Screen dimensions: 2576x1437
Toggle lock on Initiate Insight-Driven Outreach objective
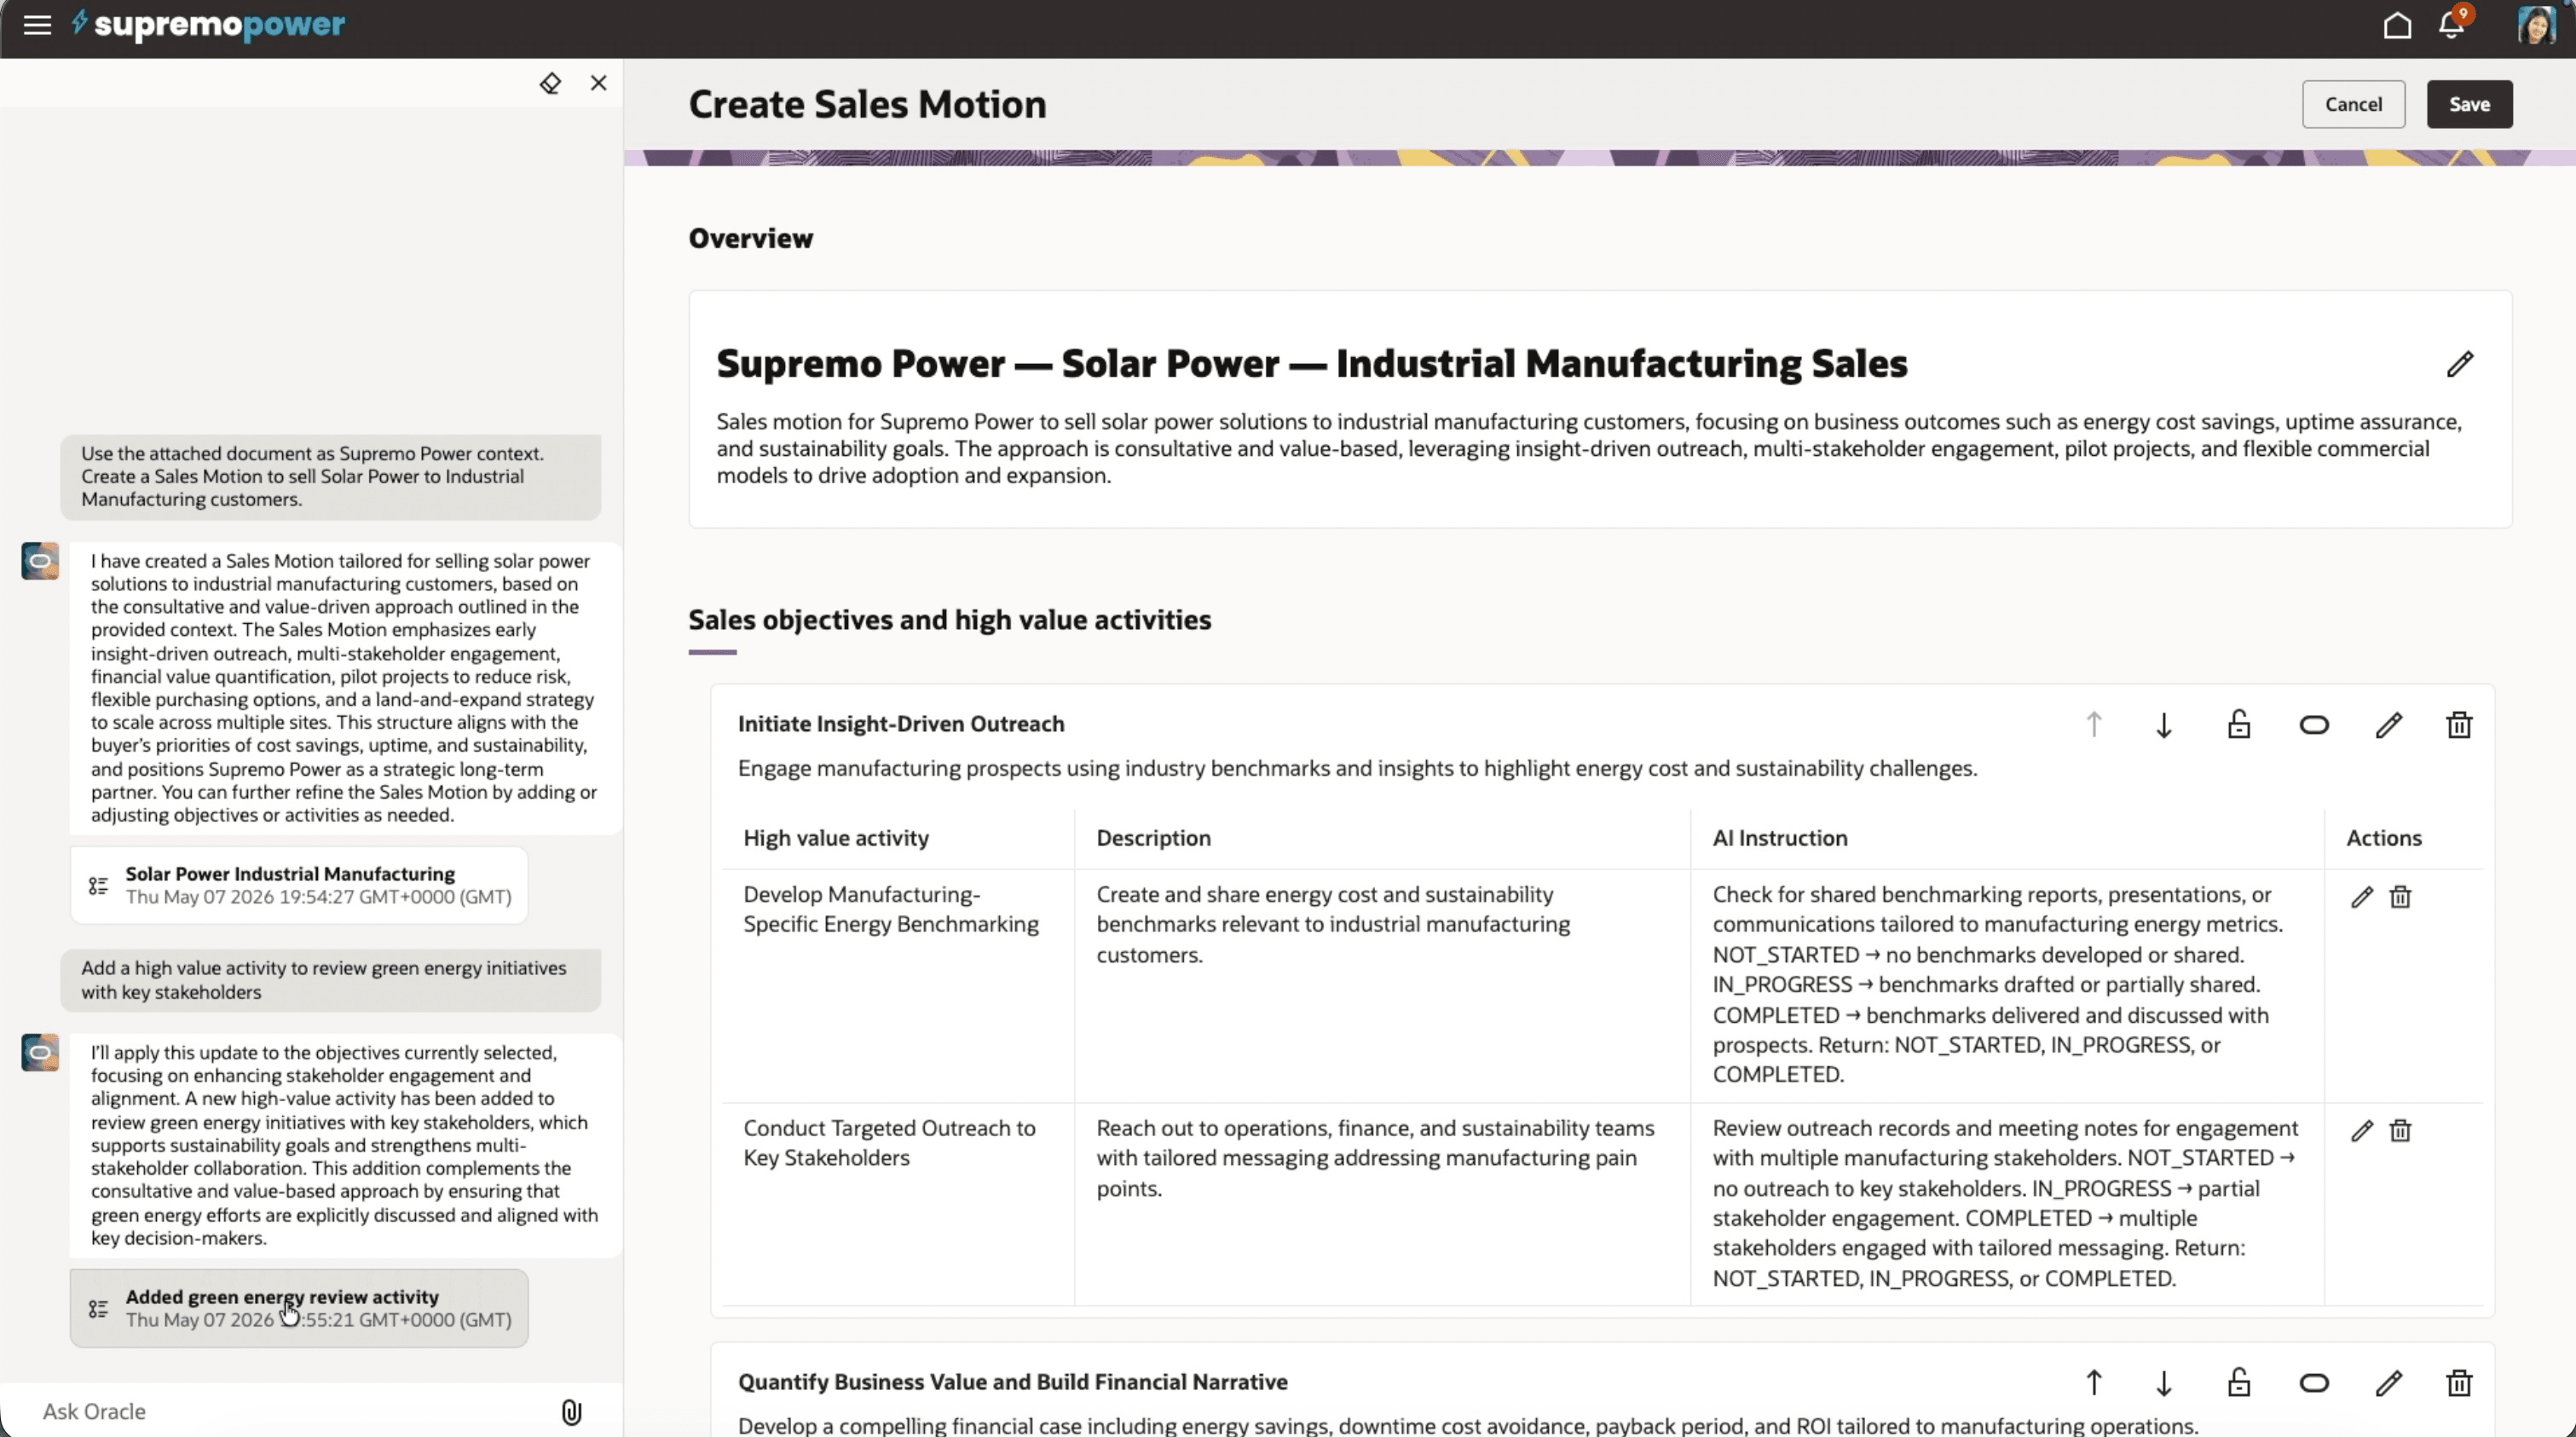click(x=2239, y=724)
